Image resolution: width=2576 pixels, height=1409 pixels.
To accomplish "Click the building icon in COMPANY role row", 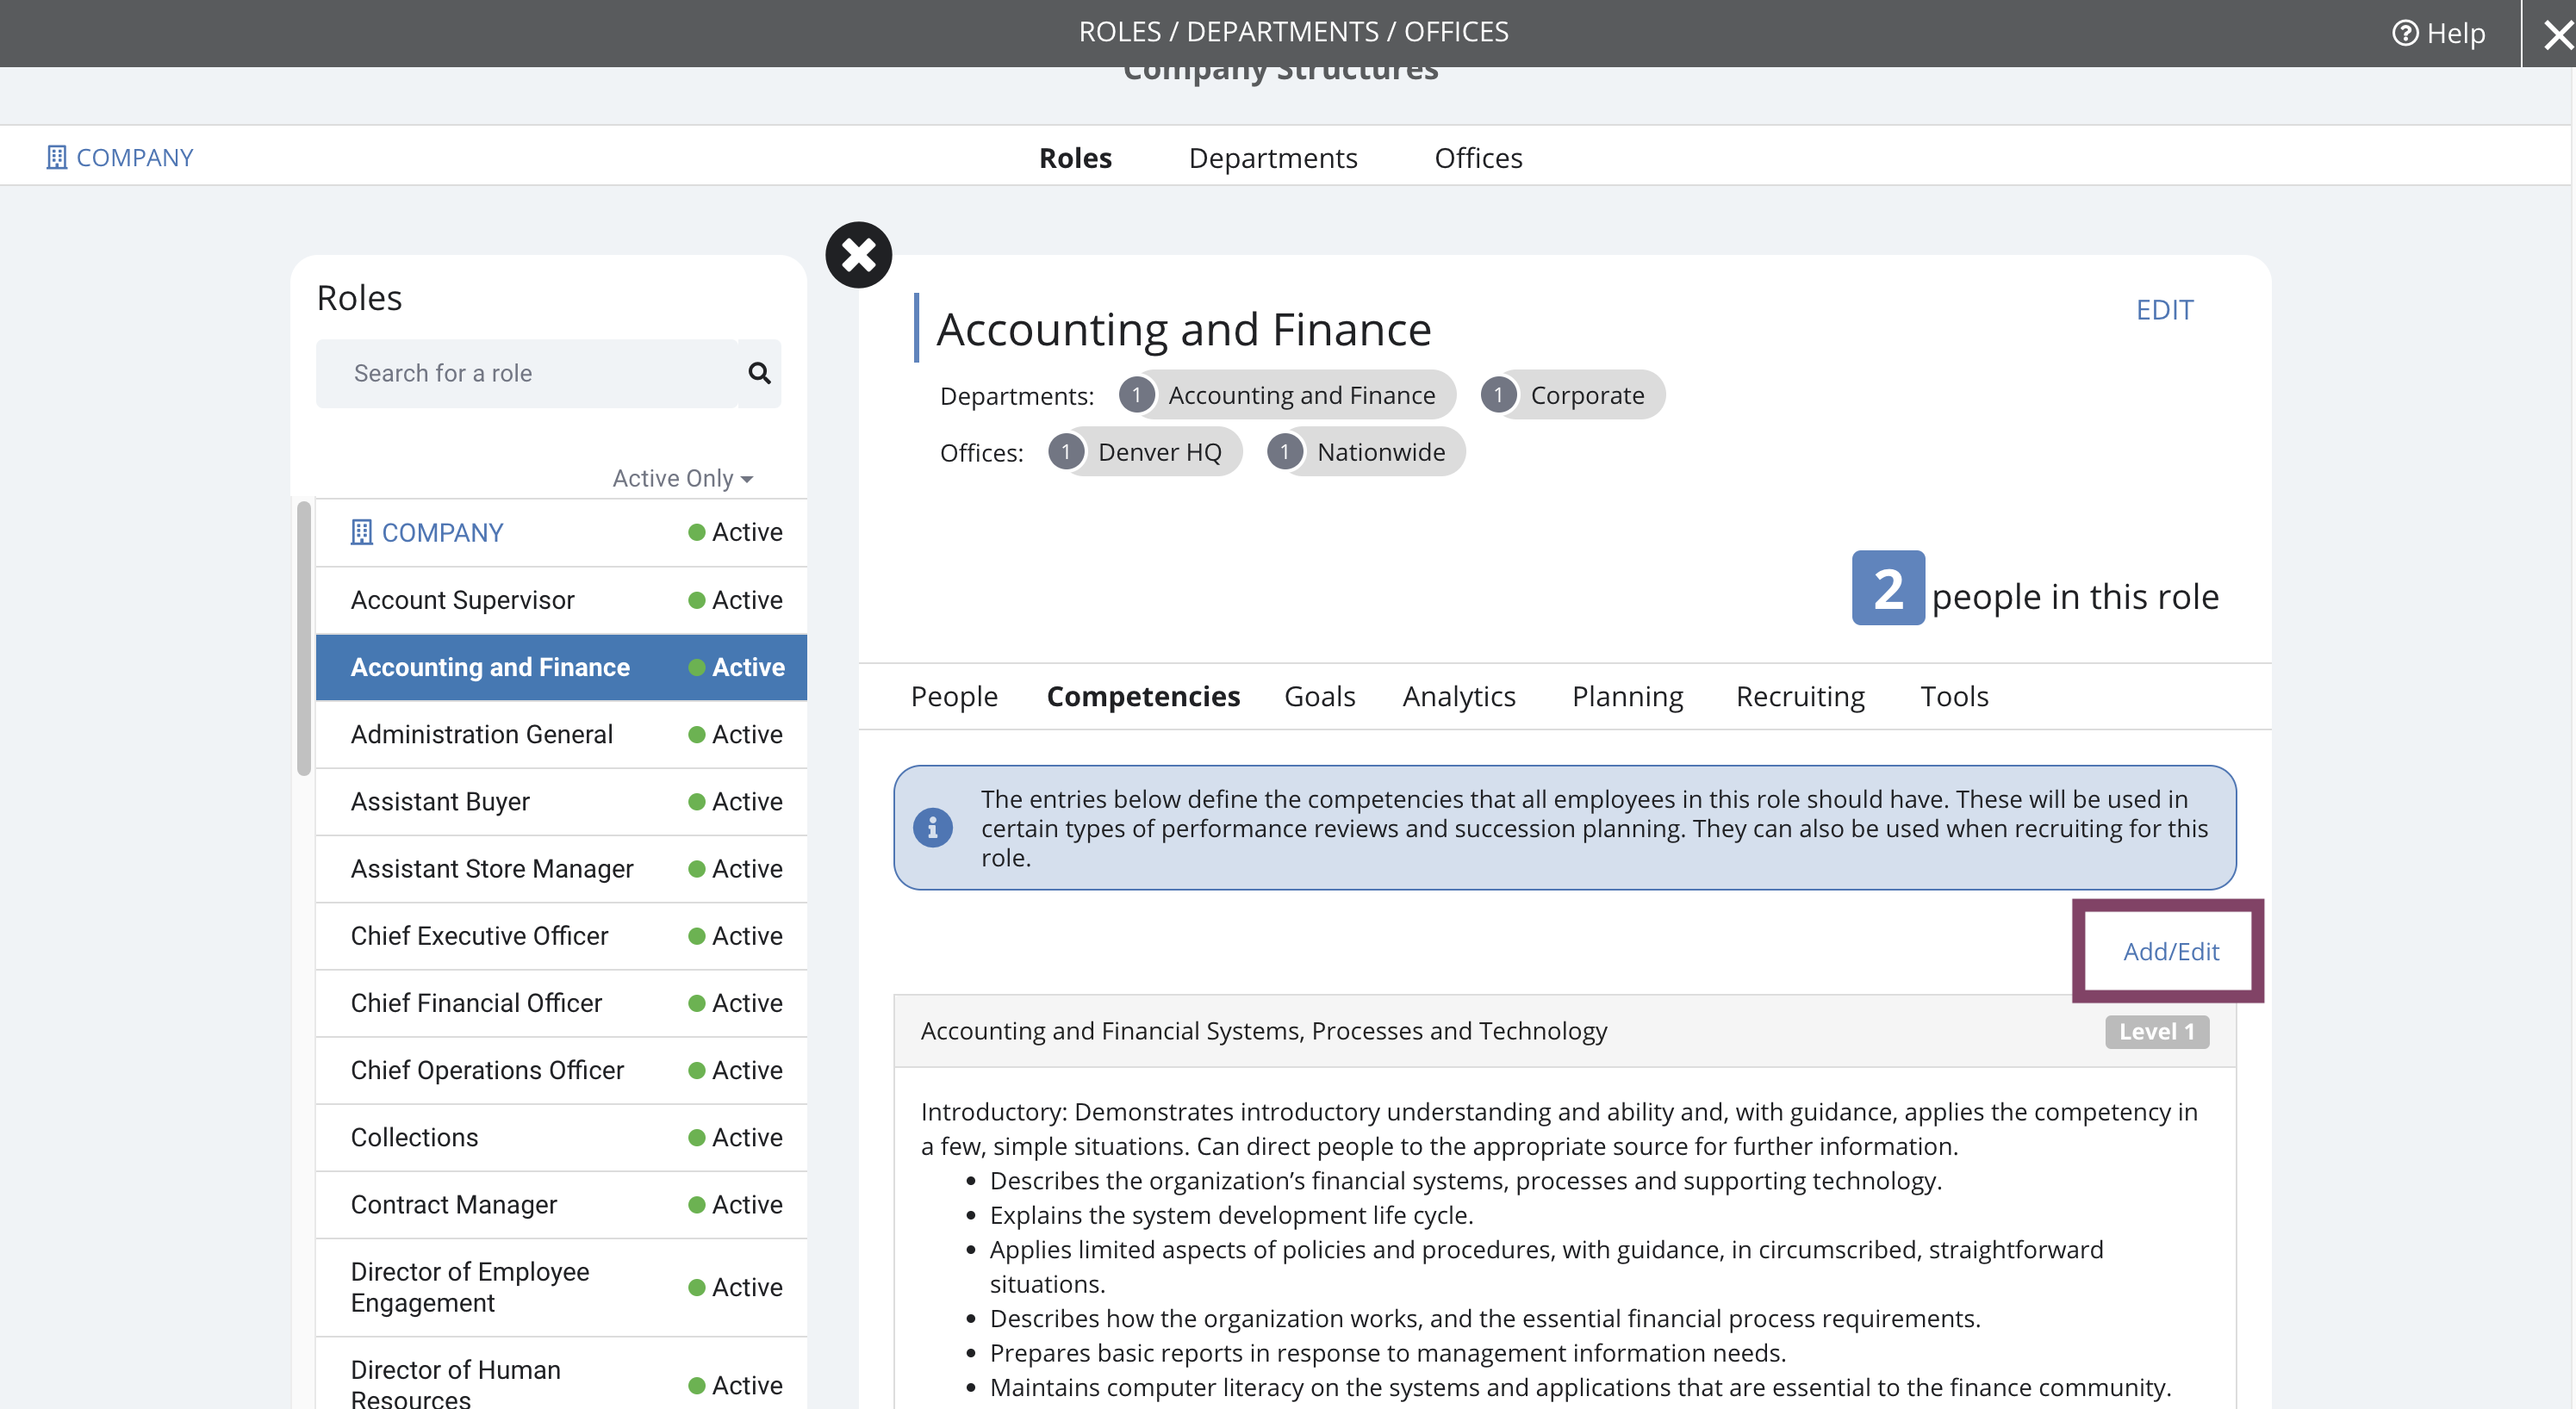I will tap(361, 532).
